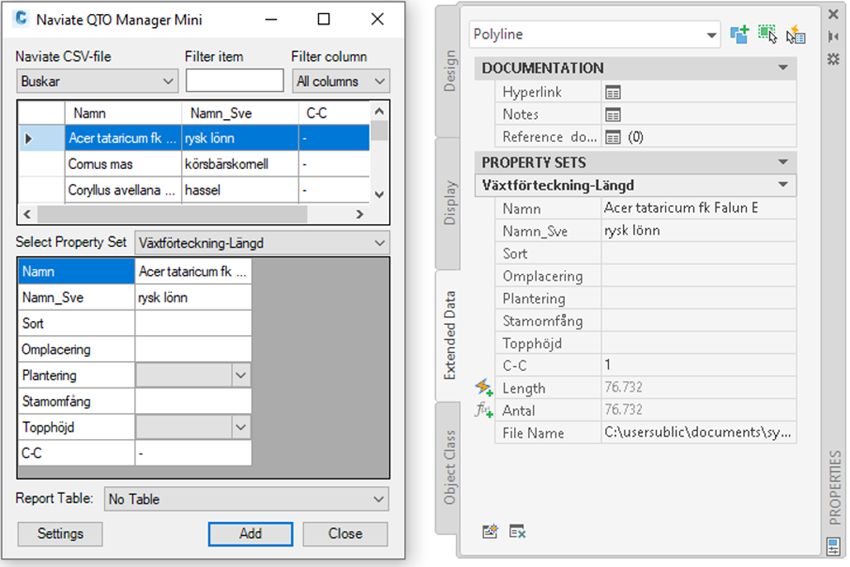Click the vertical scrollbar down arrow in CSV table
The height and width of the screenshot is (567, 850).
pyautogui.click(x=379, y=195)
